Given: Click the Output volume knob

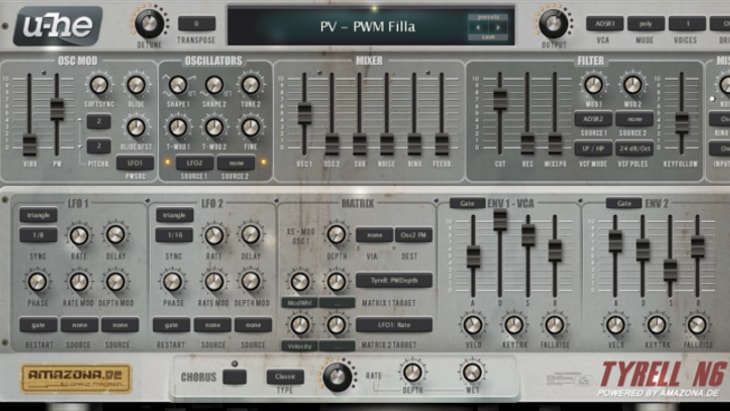Looking at the screenshot, I should click(x=554, y=23).
